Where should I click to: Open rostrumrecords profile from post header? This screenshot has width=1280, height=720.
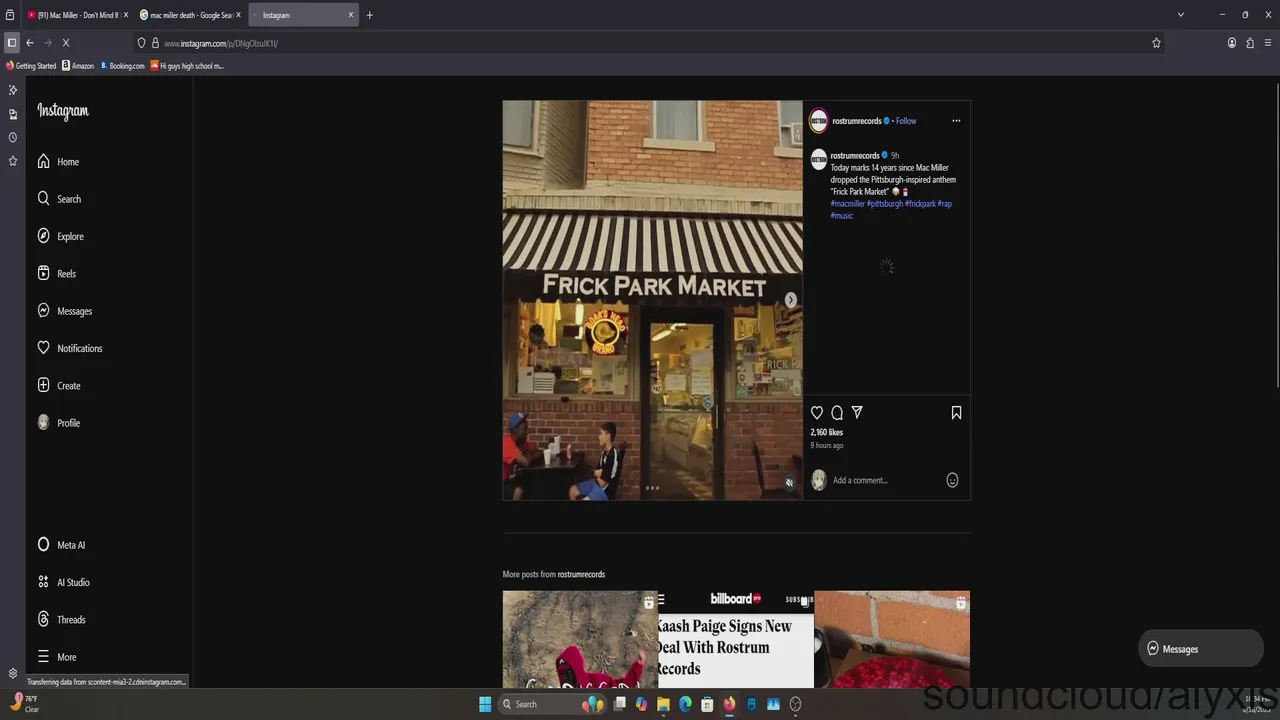857,121
